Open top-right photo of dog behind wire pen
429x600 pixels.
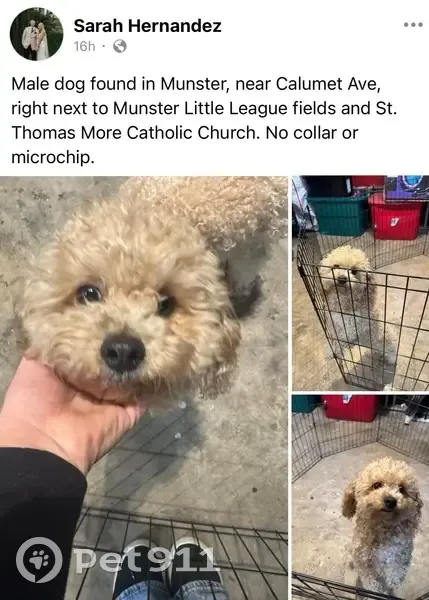click(x=360, y=283)
